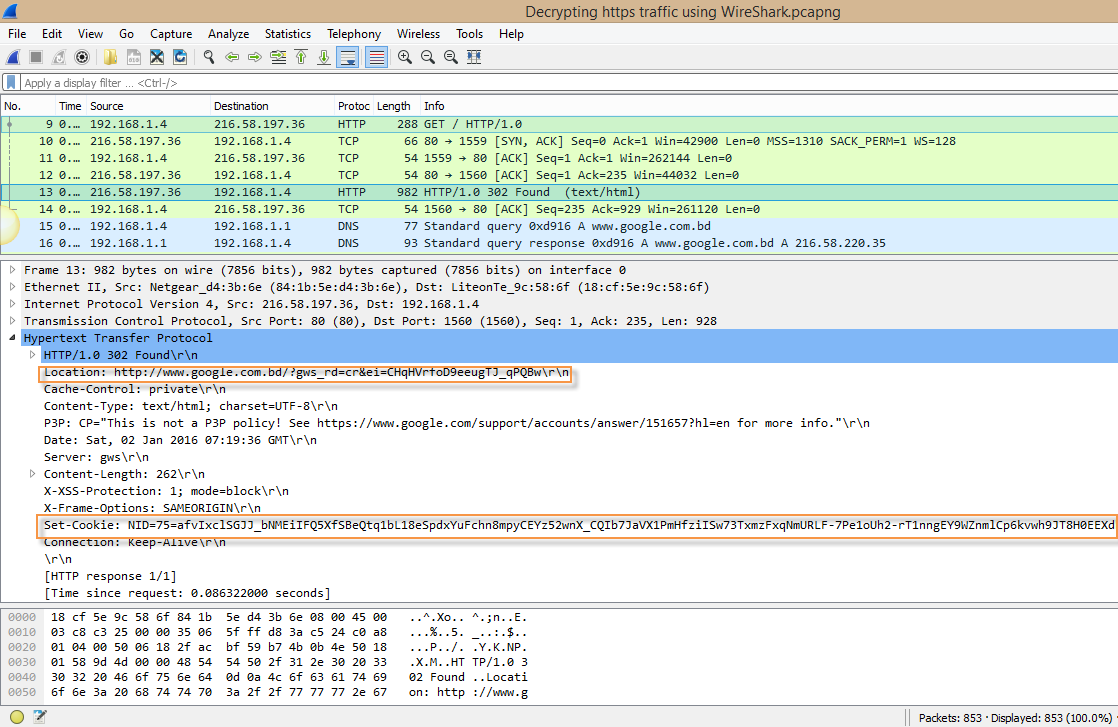Open the View menu

[90, 33]
